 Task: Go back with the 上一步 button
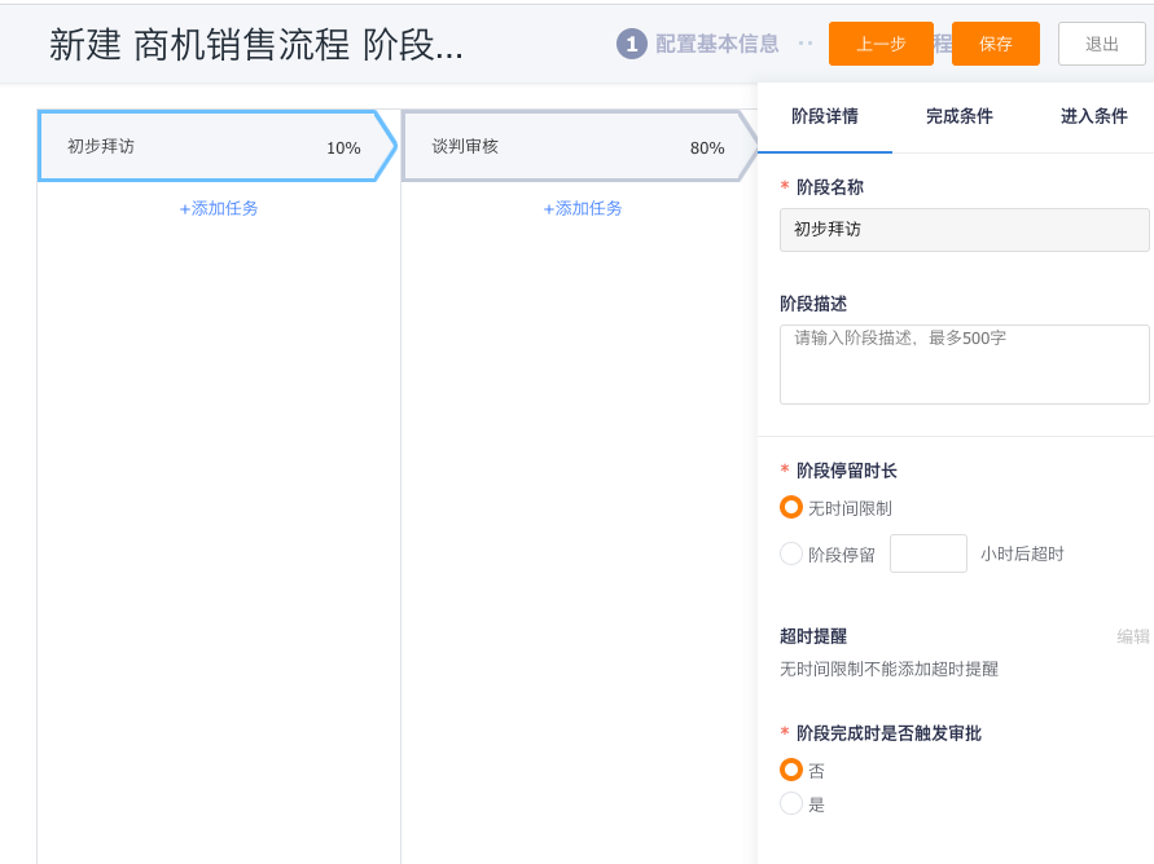(x=880, y=44)
